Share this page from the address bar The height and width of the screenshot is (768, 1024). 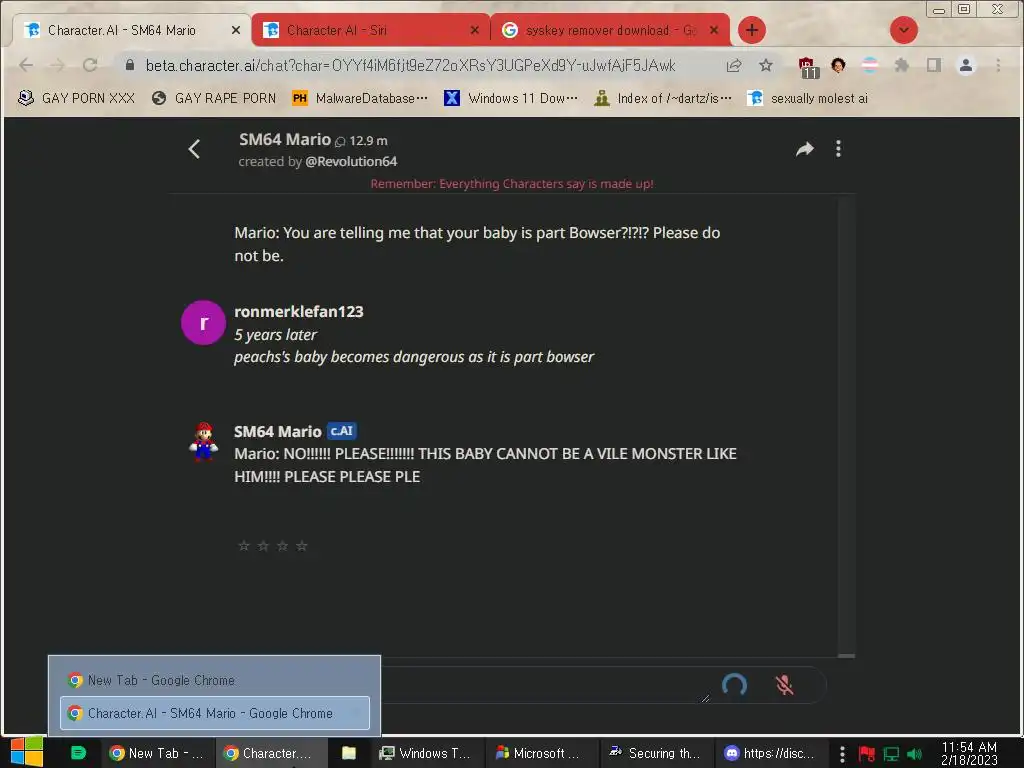734,65
